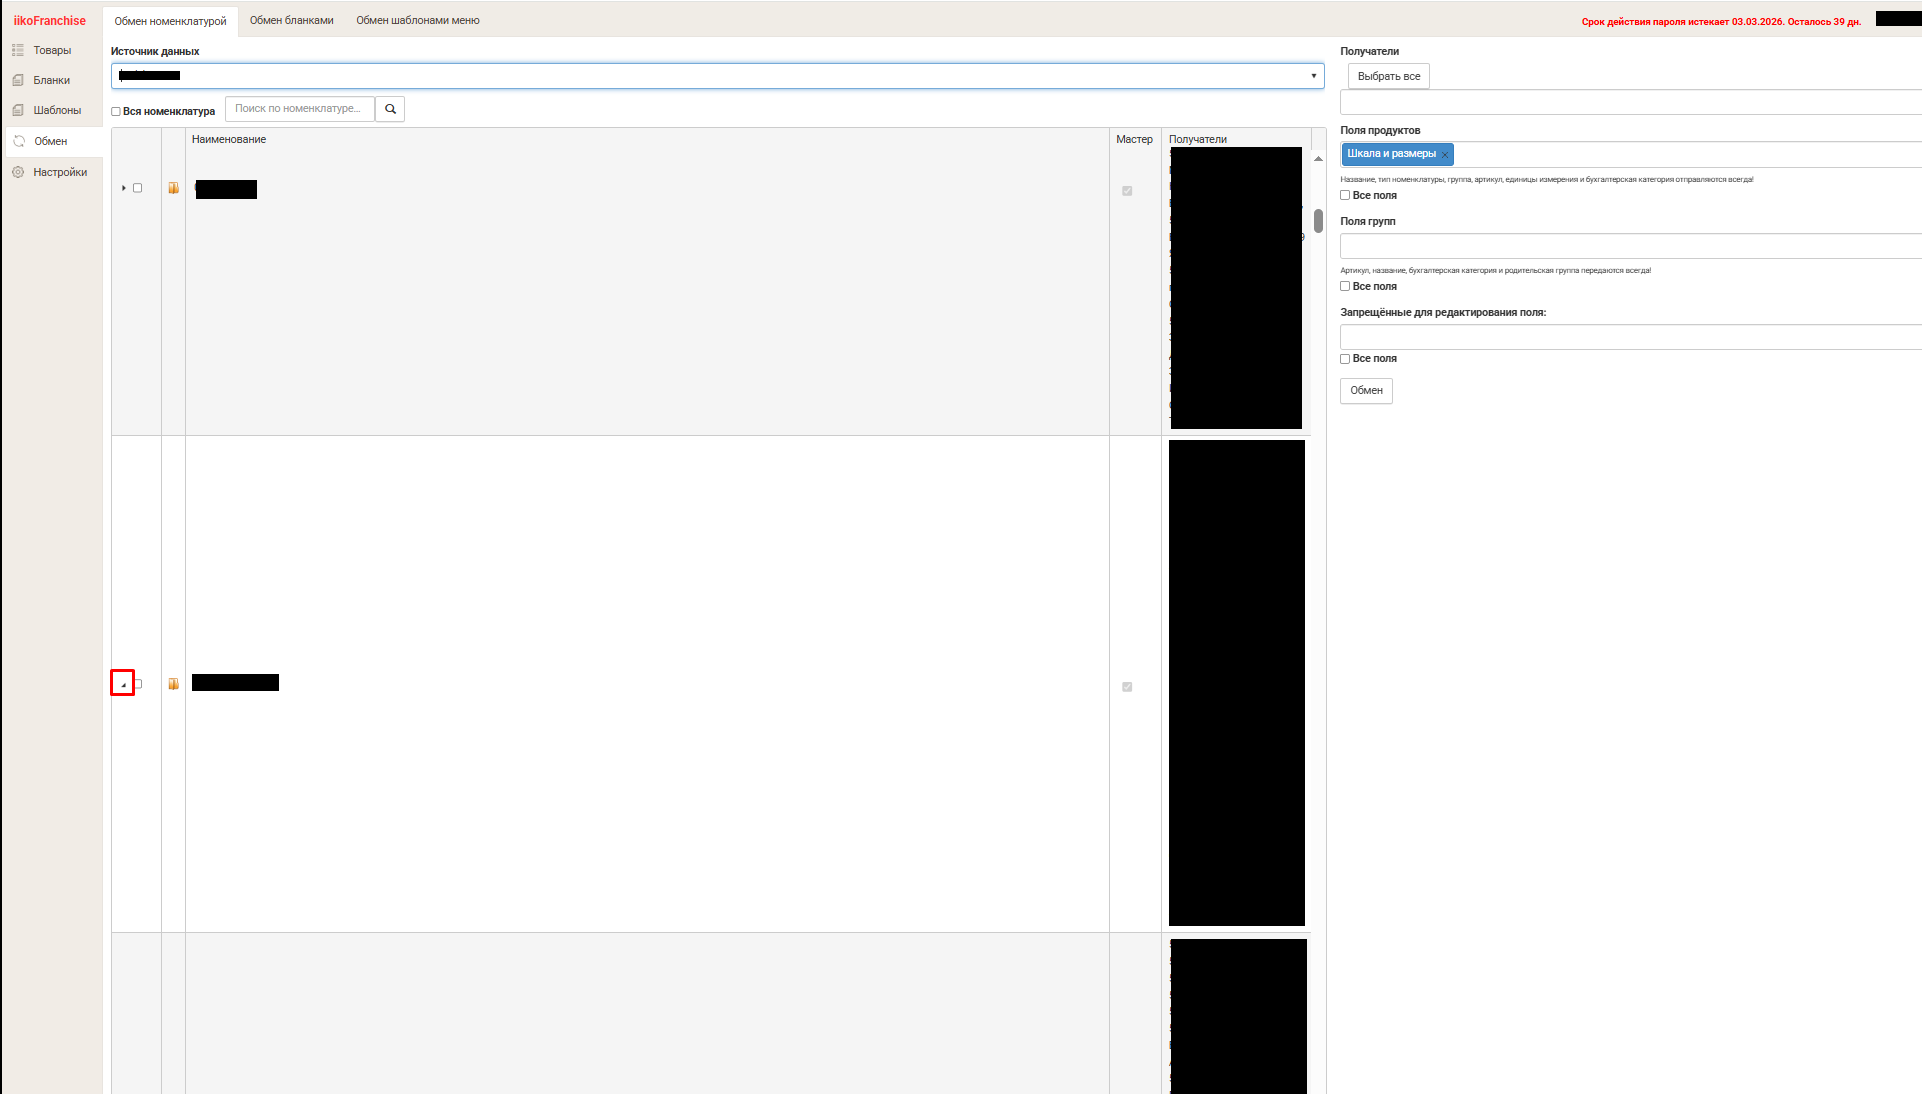This screenshot has height=1094, width=1922.
Task: Switch to the Обмен шаблонами меню tab
Action: tap(418, 20)
